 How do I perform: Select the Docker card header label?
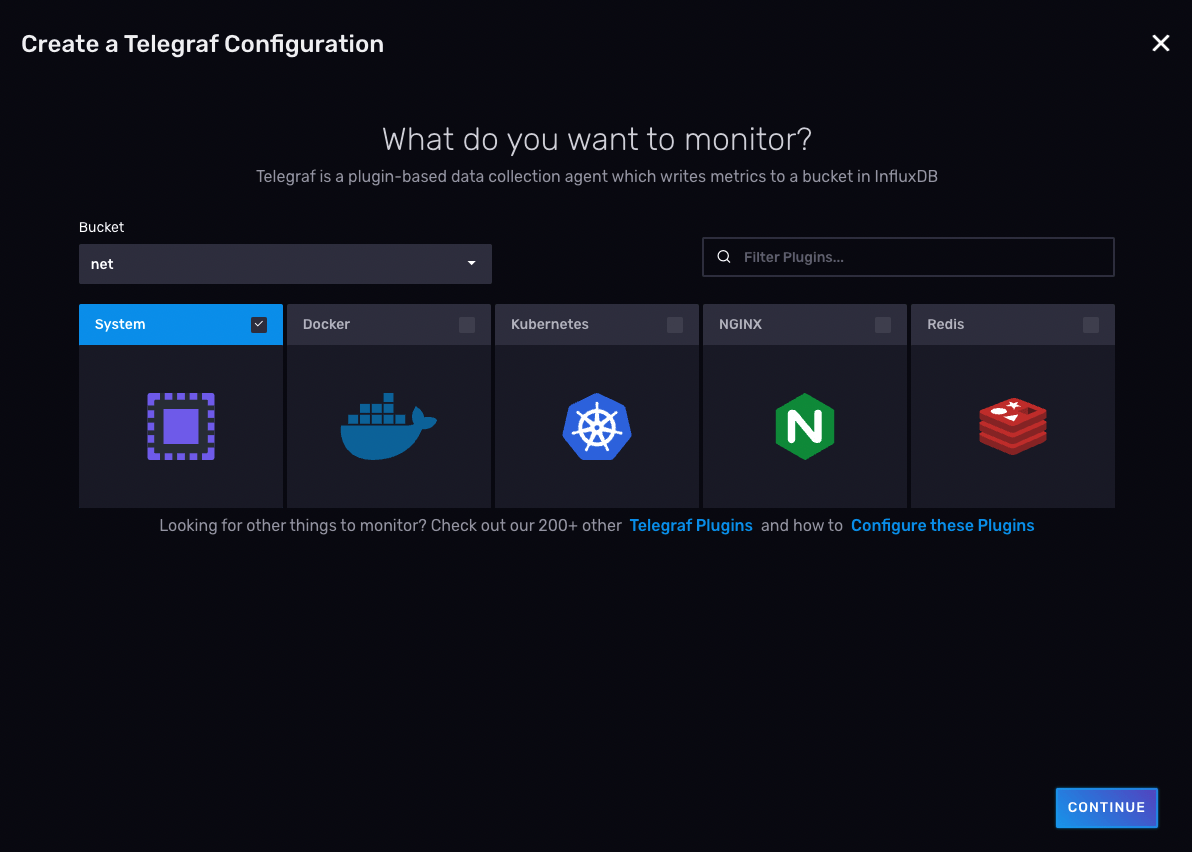(x=326, y=325)
